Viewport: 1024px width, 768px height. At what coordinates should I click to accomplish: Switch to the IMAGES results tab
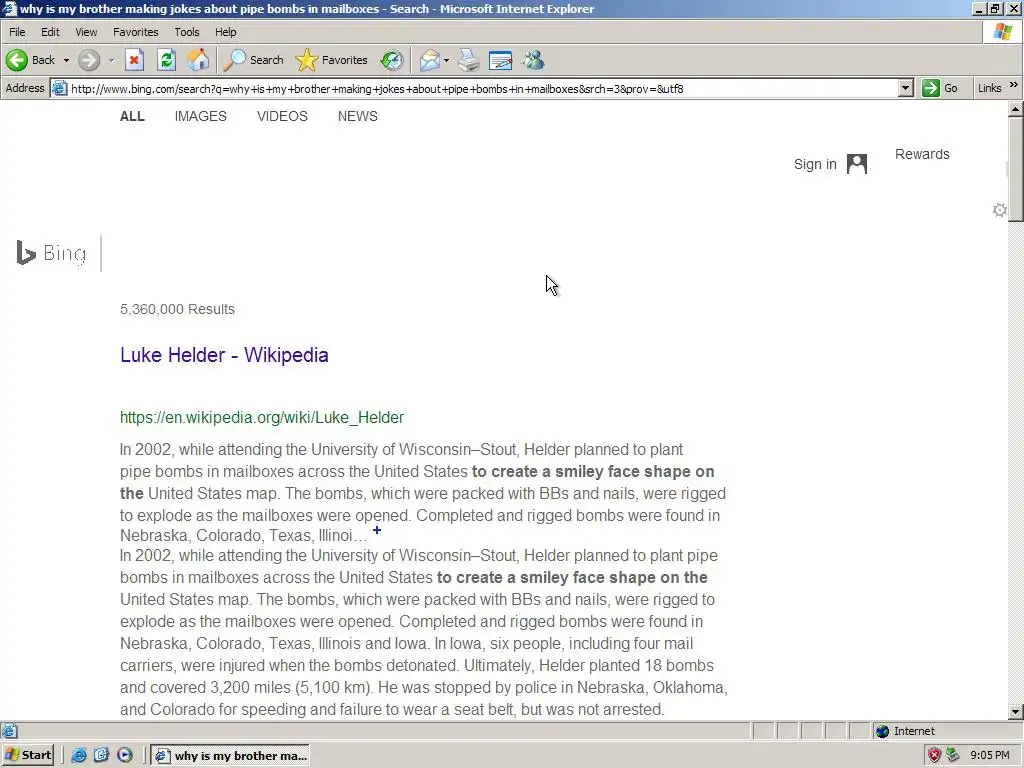pos(200,116)
